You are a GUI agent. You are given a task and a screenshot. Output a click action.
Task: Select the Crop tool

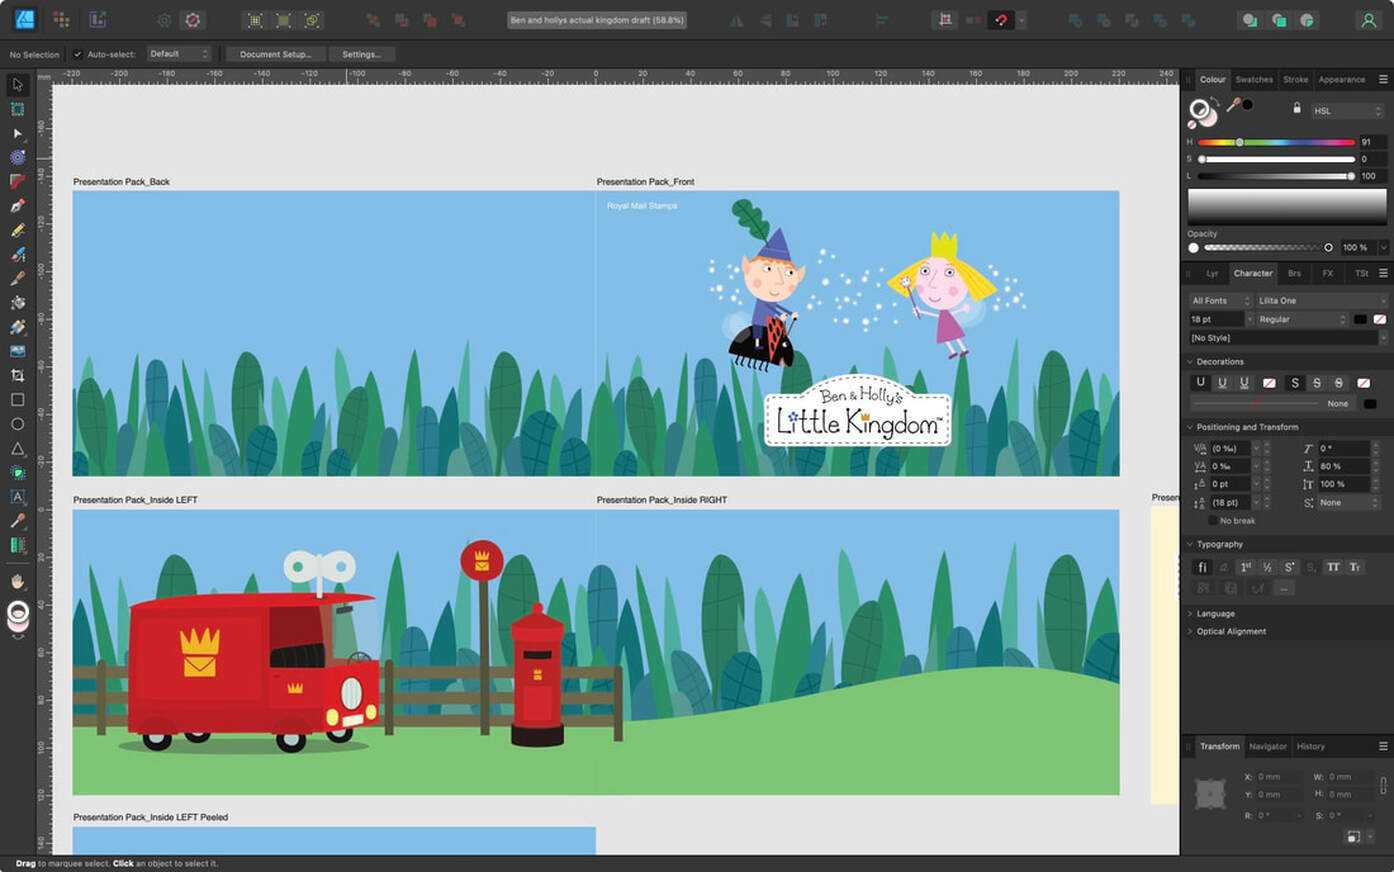point(17,375)
